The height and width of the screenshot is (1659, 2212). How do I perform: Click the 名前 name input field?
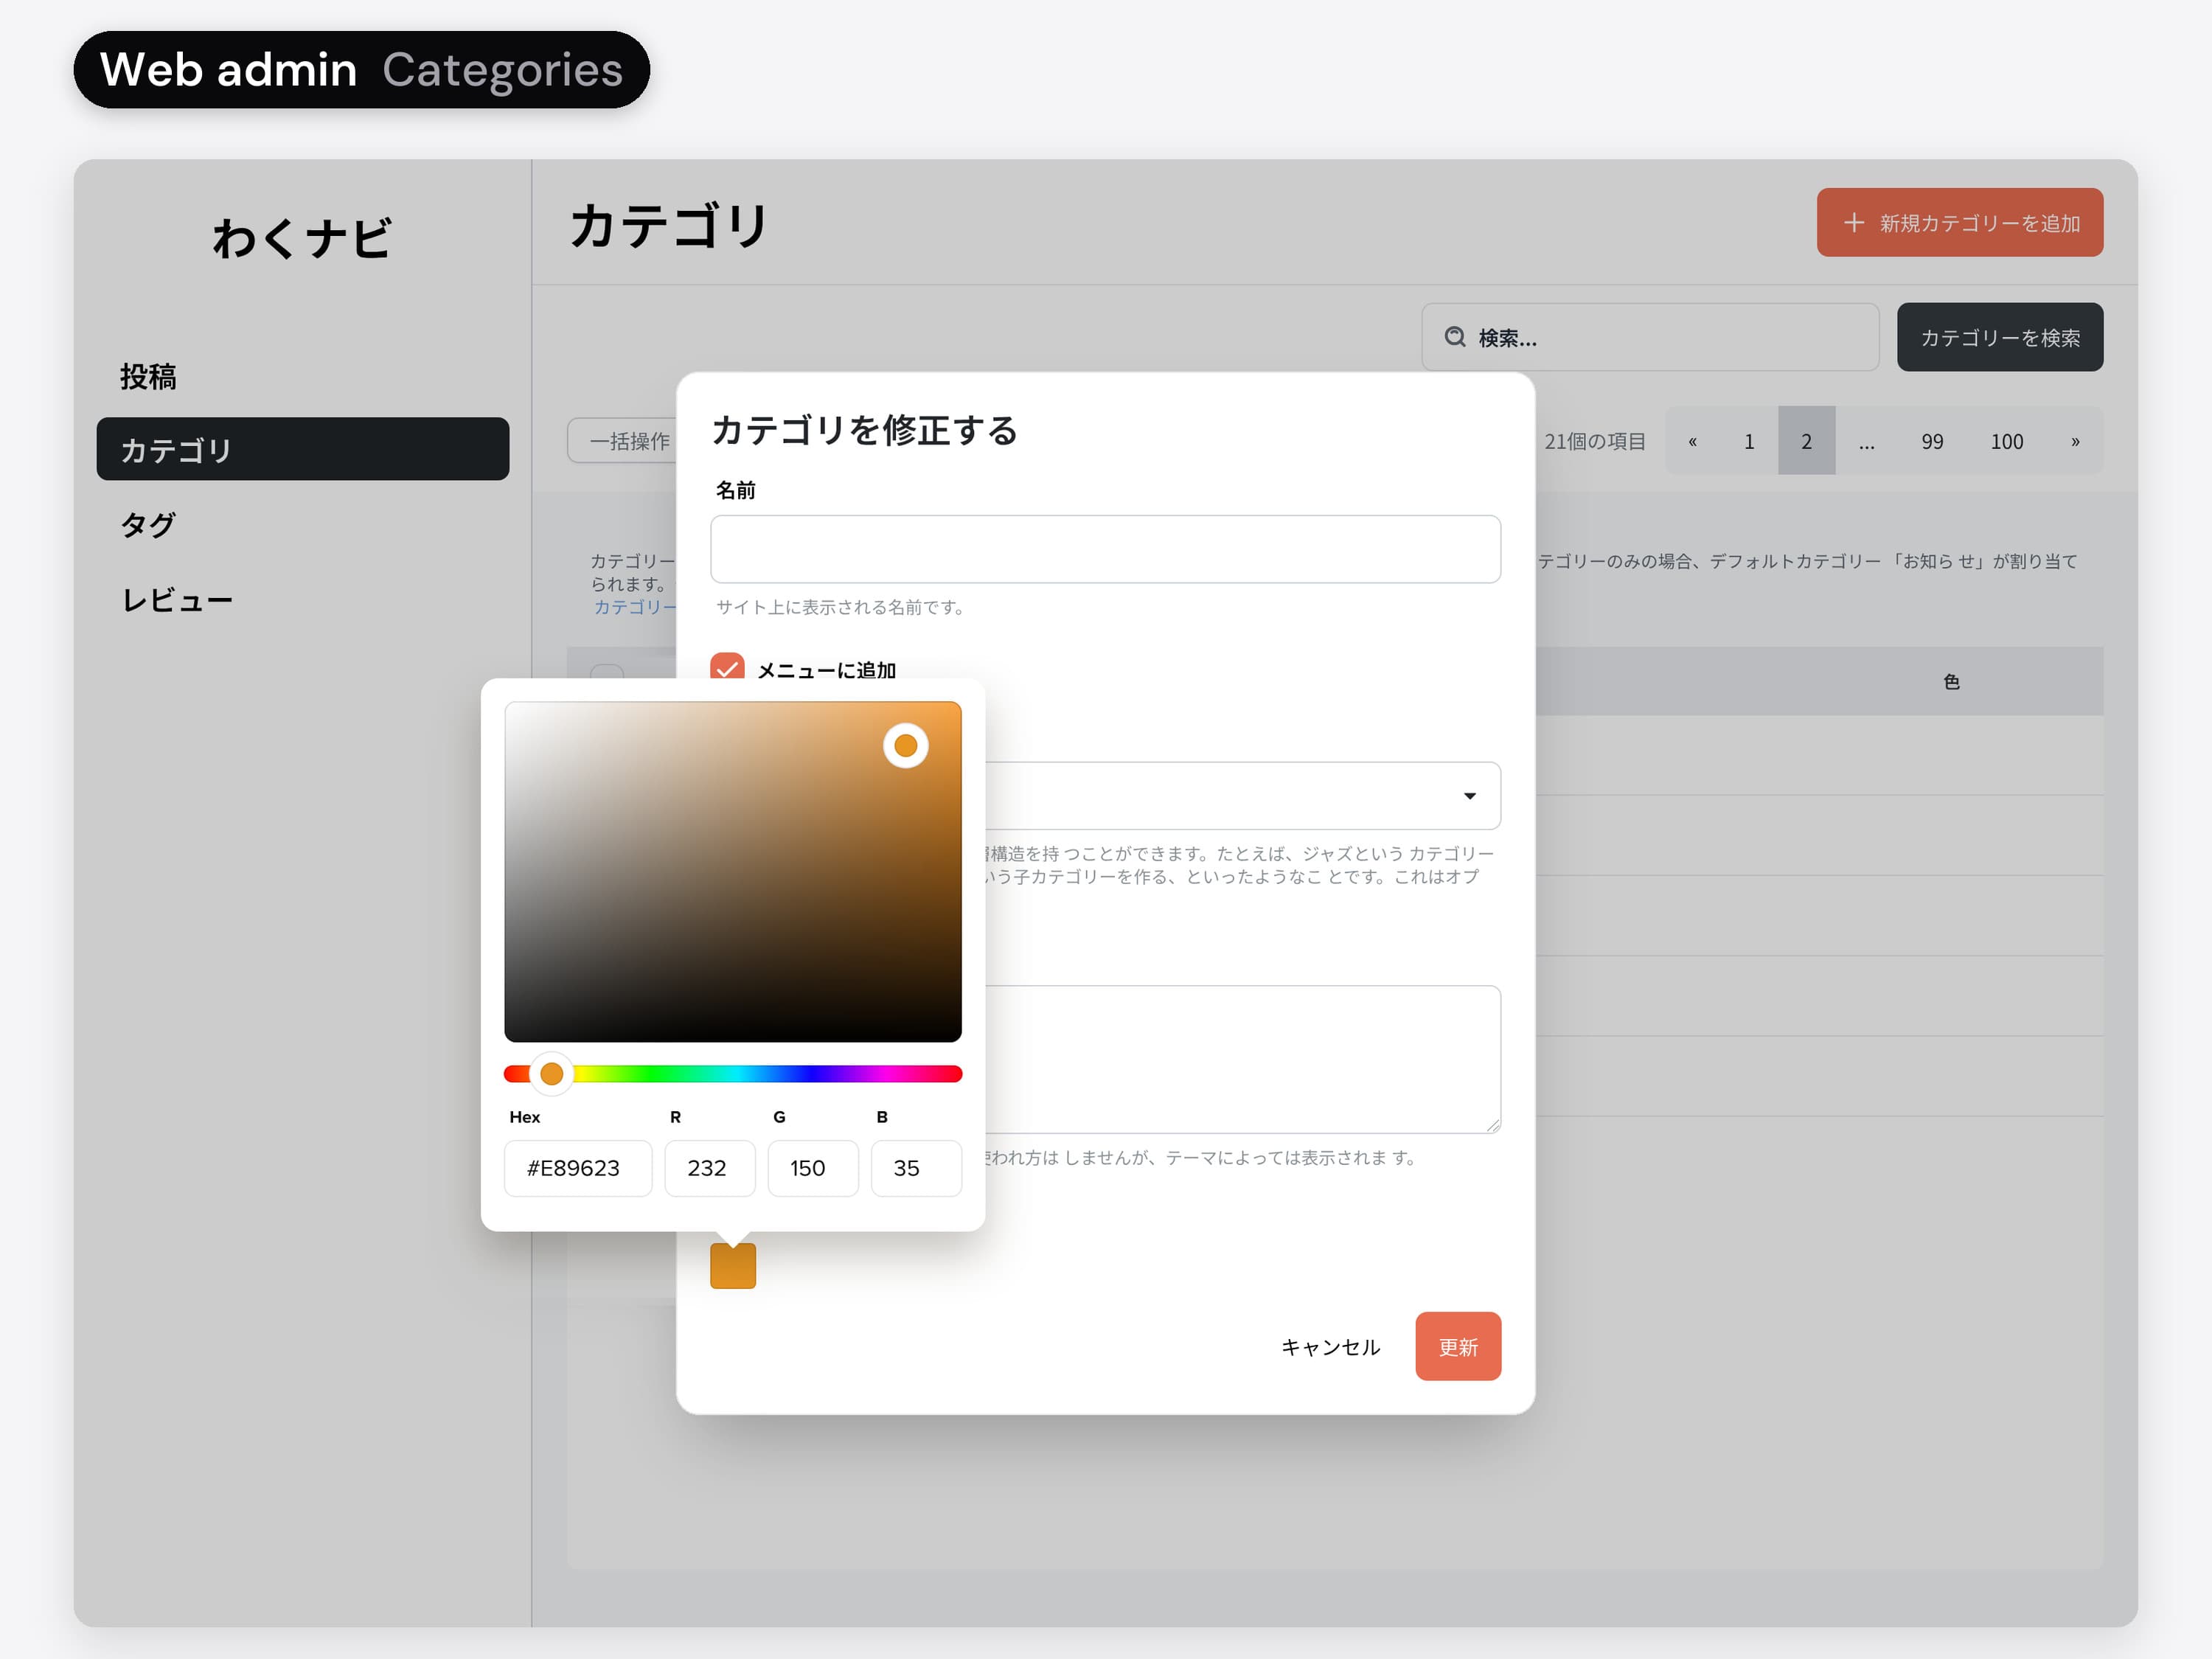click(x=1105, y=549)
